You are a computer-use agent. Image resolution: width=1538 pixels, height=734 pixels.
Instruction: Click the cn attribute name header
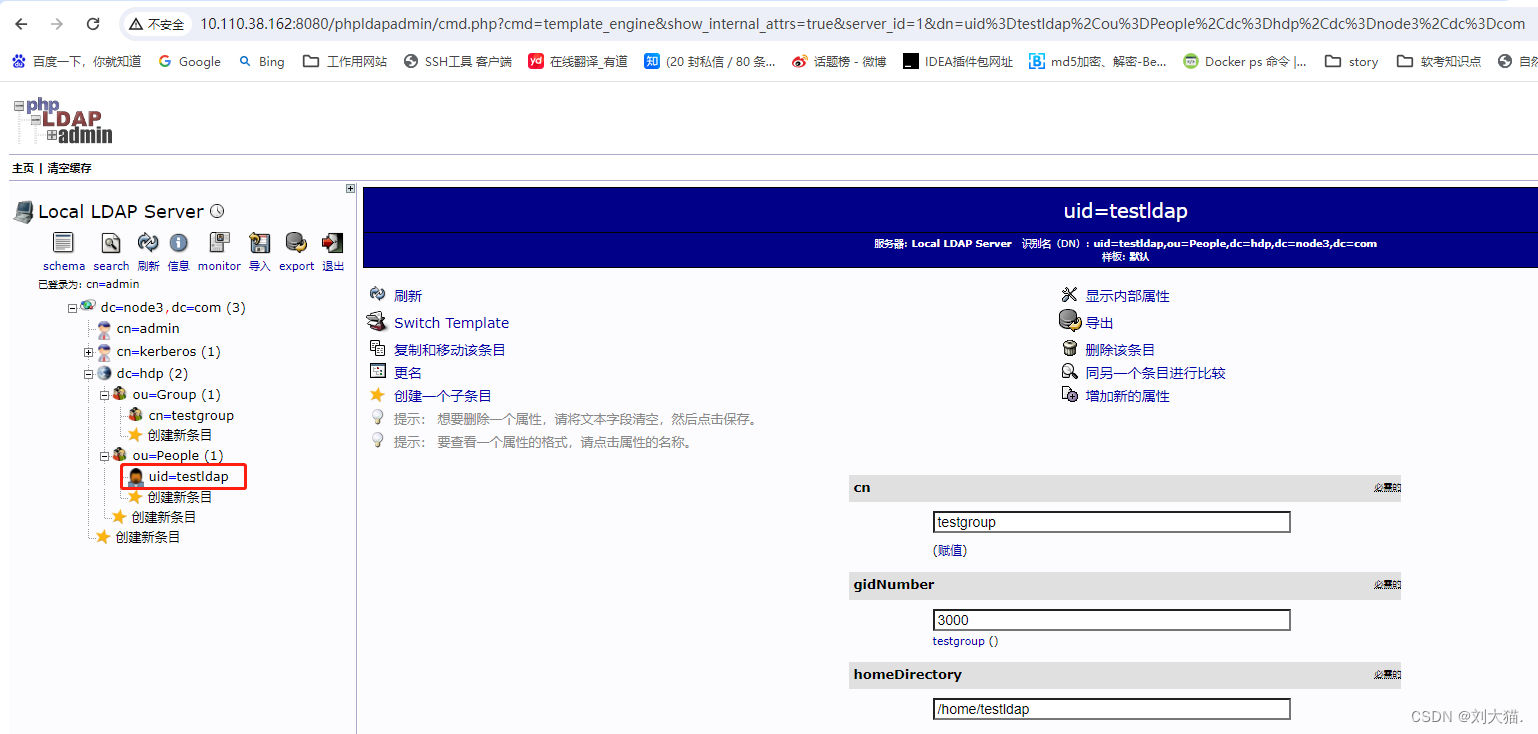coord(861,487)
